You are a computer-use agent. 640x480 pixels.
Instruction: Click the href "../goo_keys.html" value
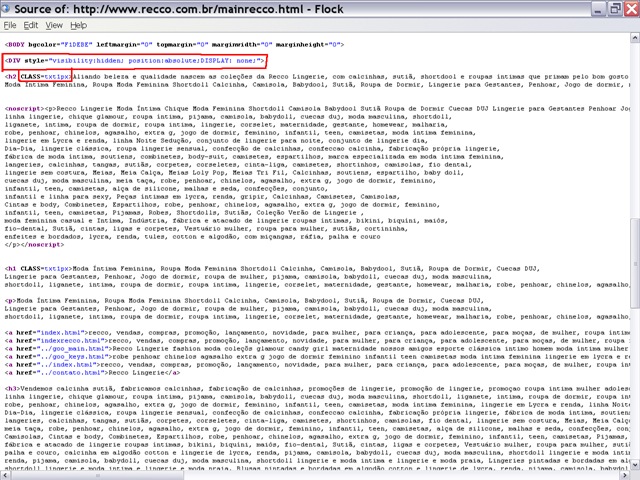coord(74,357)
